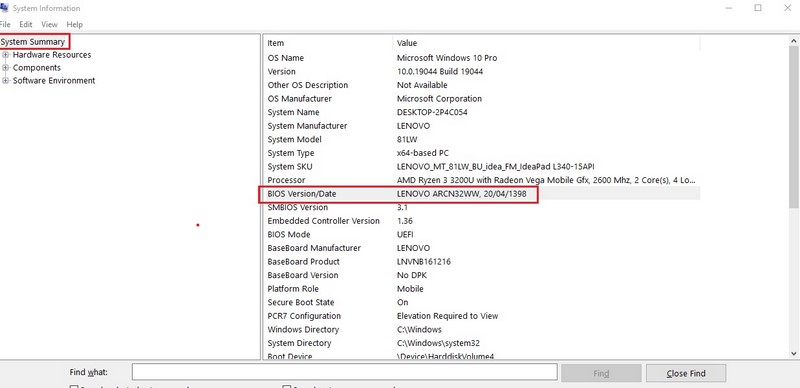Select the Version row label
The width and height of the screenshot is (800, 388).
[282, 71]
